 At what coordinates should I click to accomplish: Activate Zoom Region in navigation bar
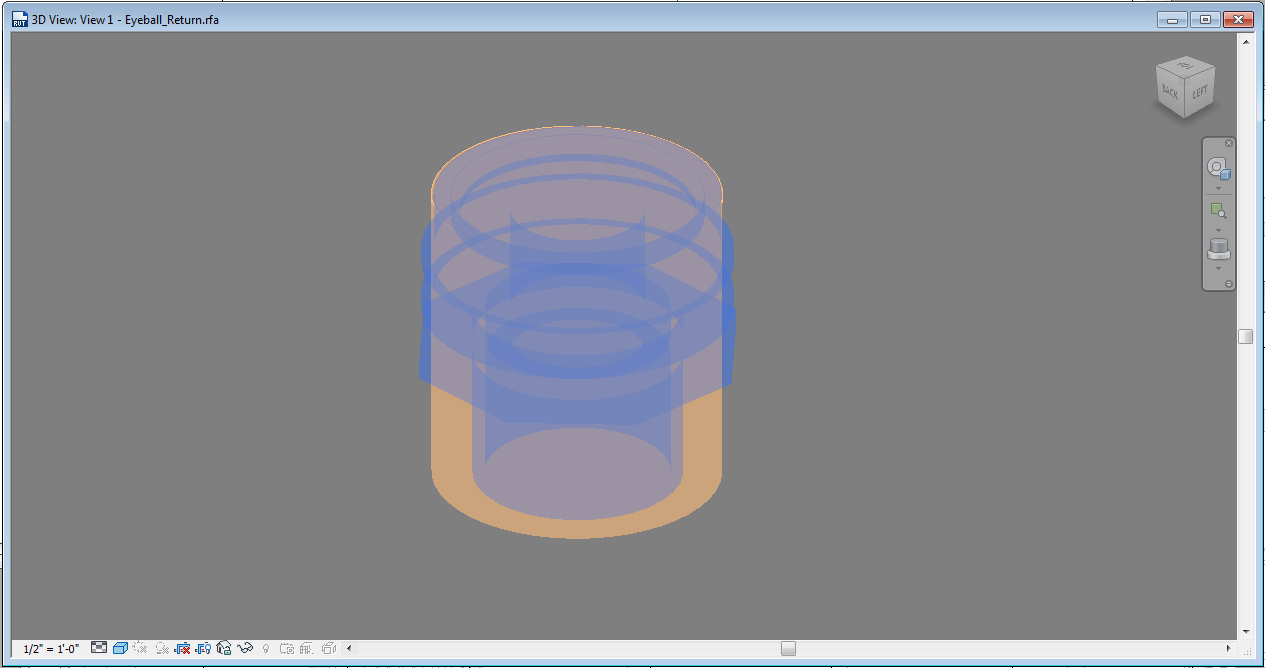click(x=1218, y=211)
